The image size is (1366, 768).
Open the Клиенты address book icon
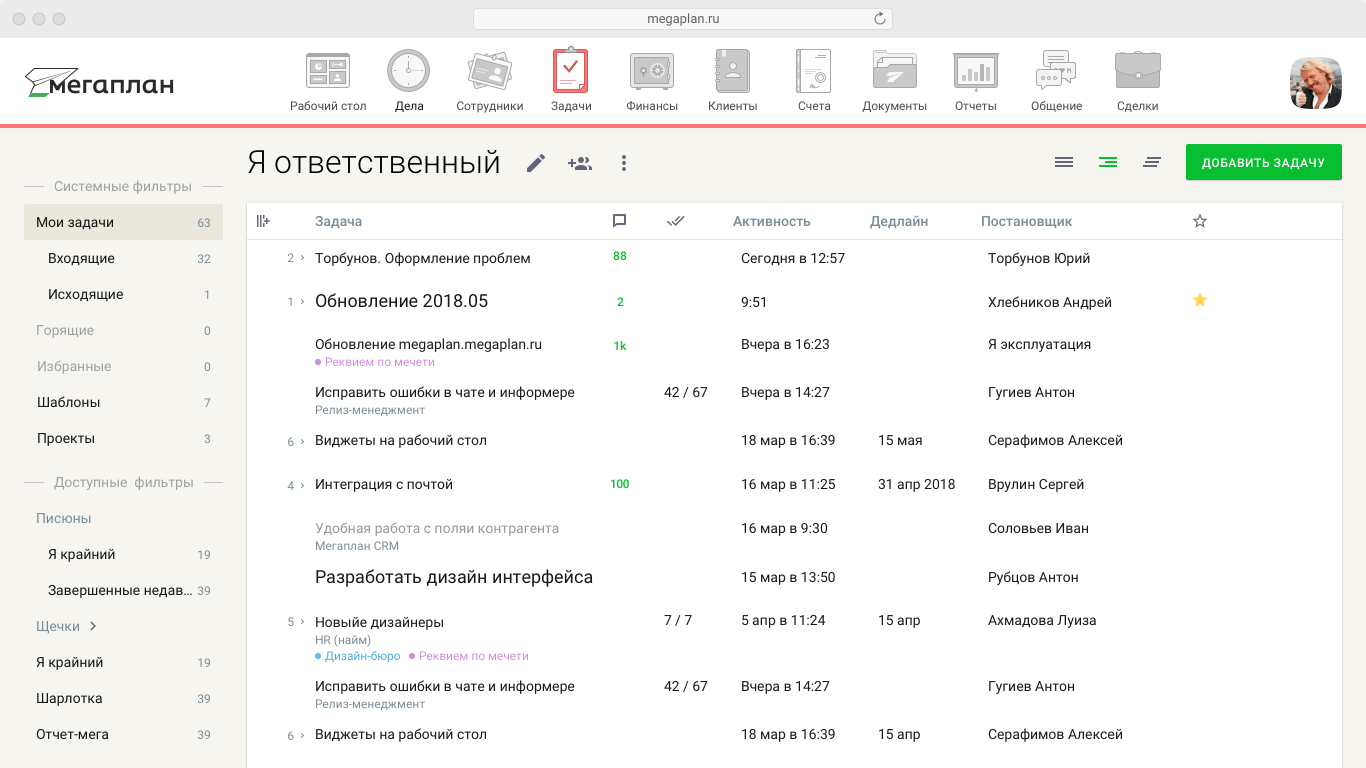(732, 70)
